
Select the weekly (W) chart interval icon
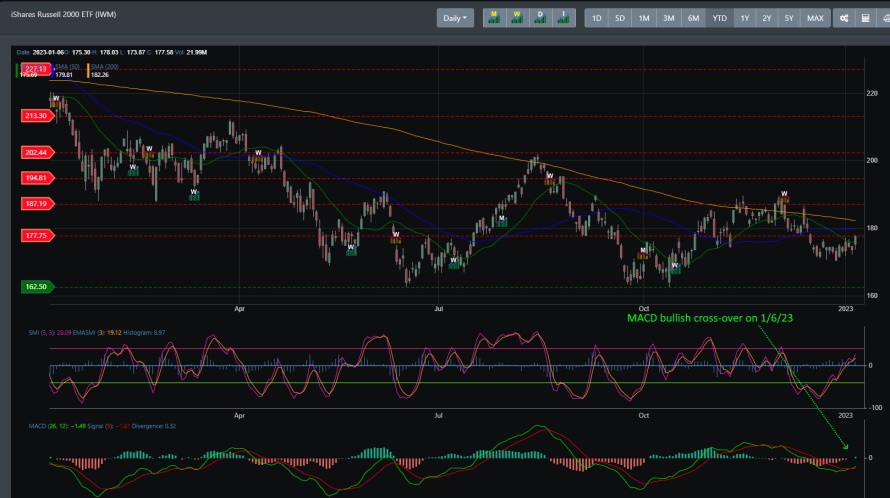pos(517,18)
